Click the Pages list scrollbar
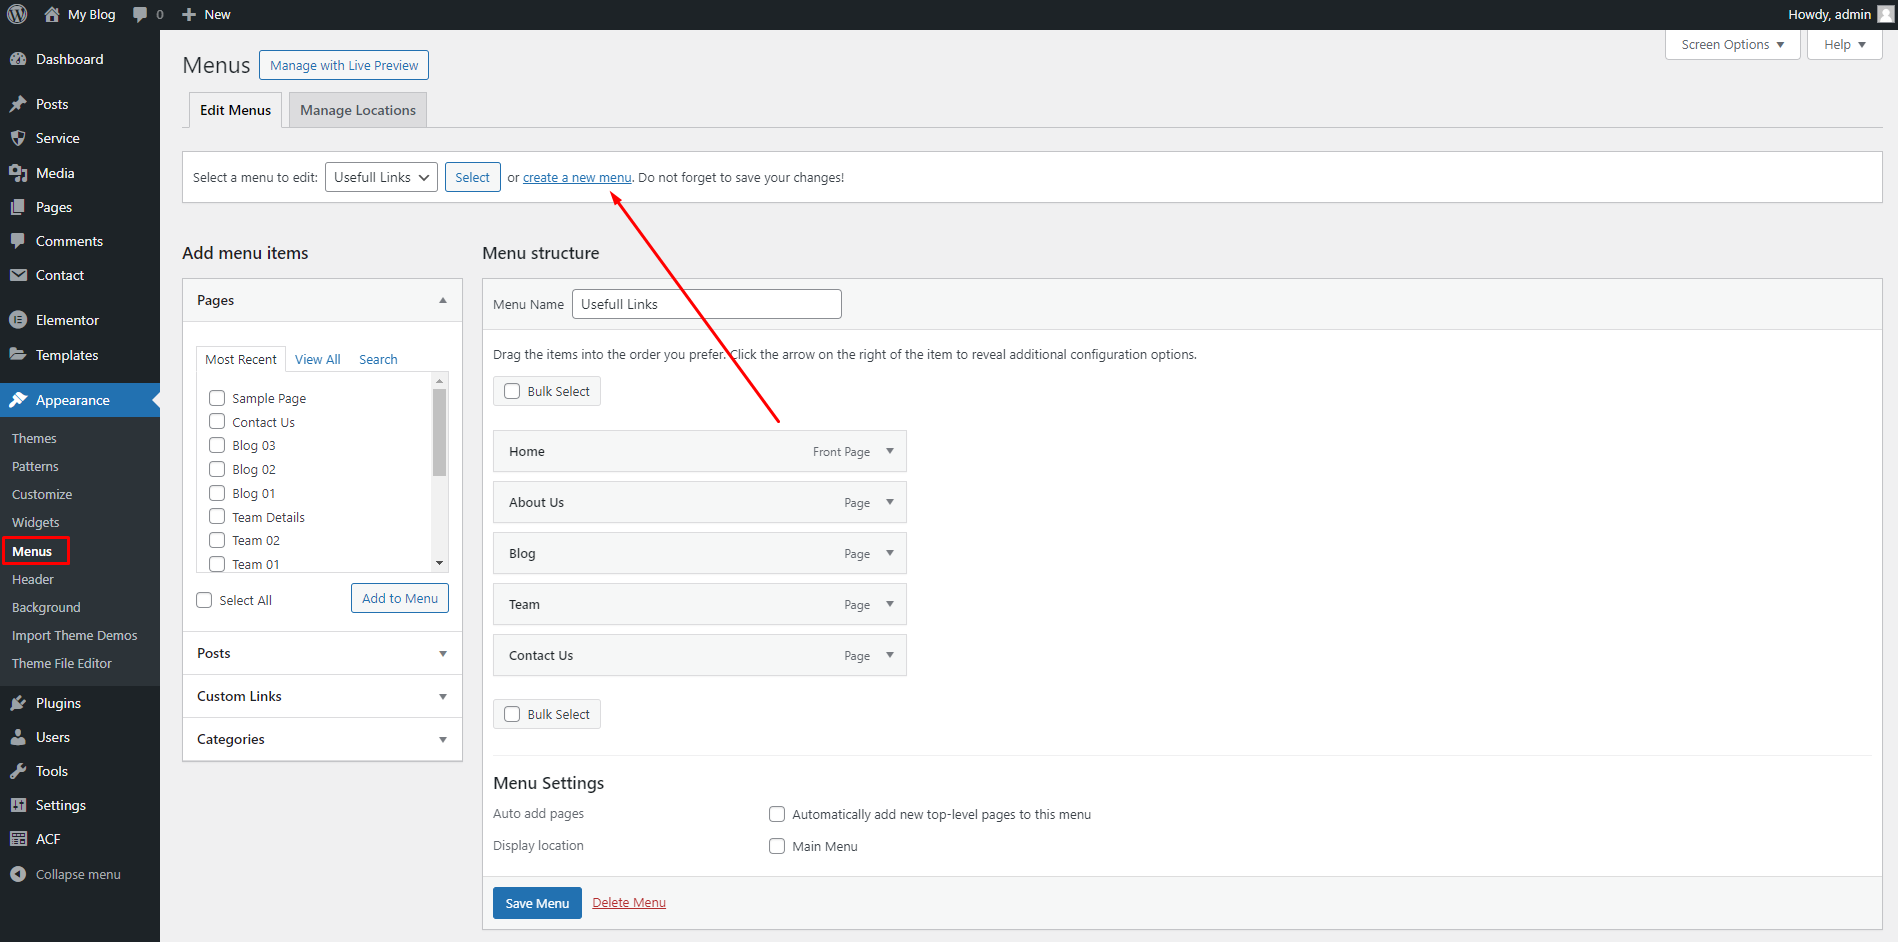Screen dimensions: 1898x942 point(439,433)
